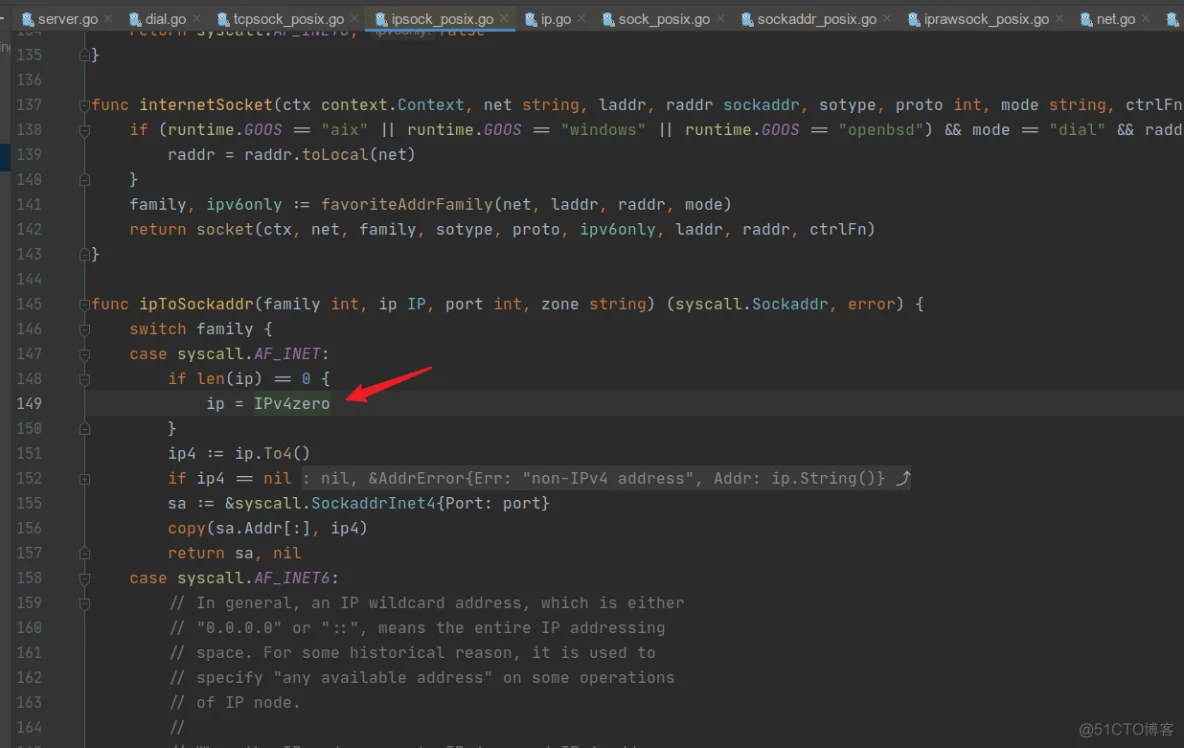Collapse the internetSocket function at line 137
This screenshot has height=748, width=1184.
[x=85, y=105]
